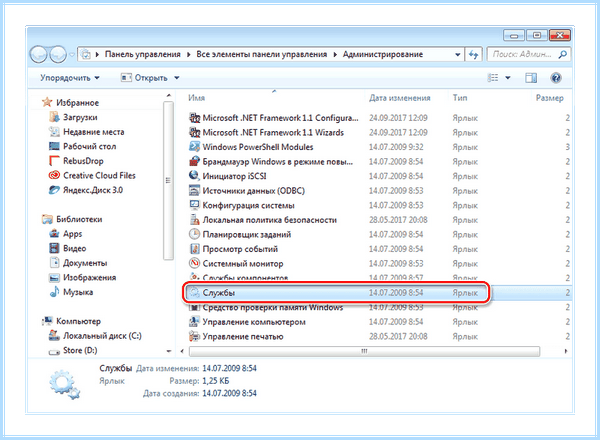This screenshot has height=440, width=600.
Task: Click the Back navigation arrow
Action: [39, 54]
